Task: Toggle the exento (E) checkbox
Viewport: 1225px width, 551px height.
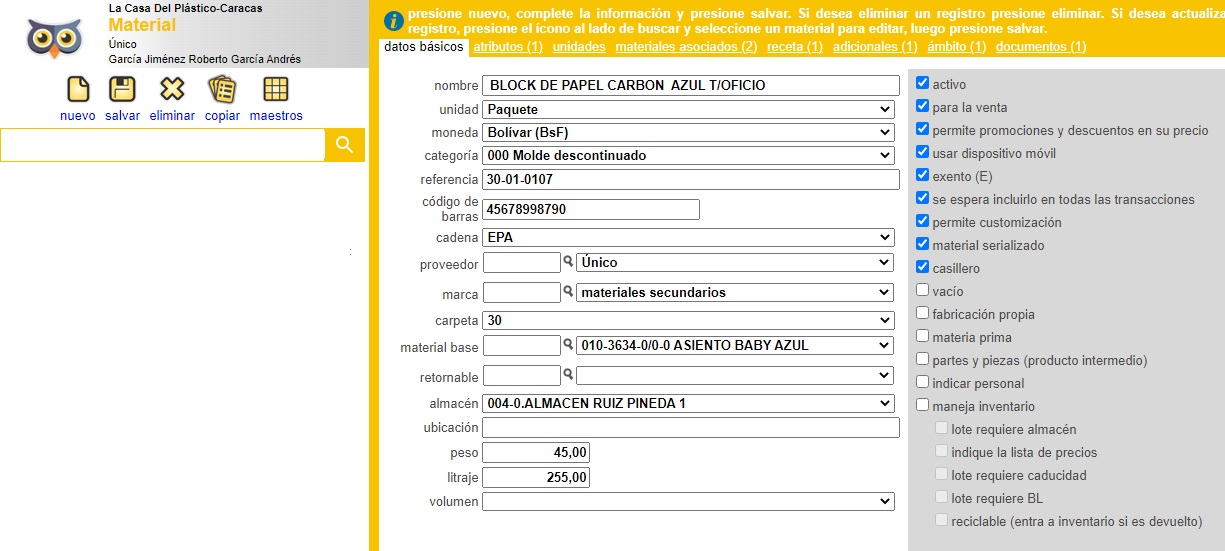Action: point(923,175)
